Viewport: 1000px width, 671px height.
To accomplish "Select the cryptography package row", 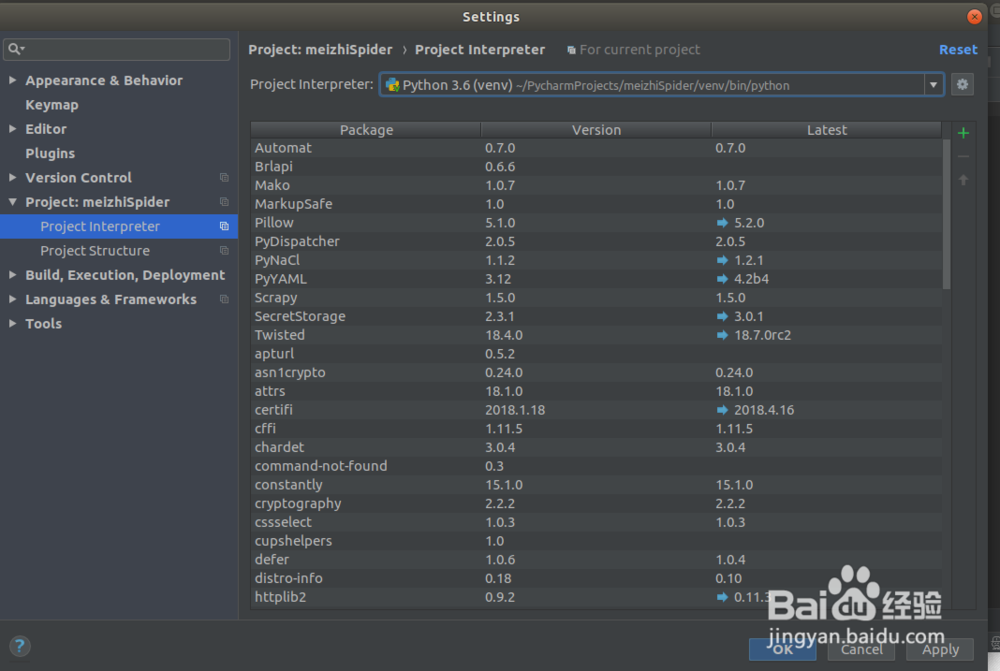I will pyautogui.click(x=596, y=503).
